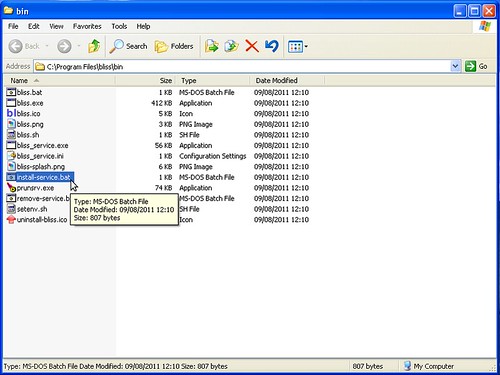Click the uninstall-bliss.ico file name
The height and width of the screenshot is (375, 500).
tap(42, 220)
